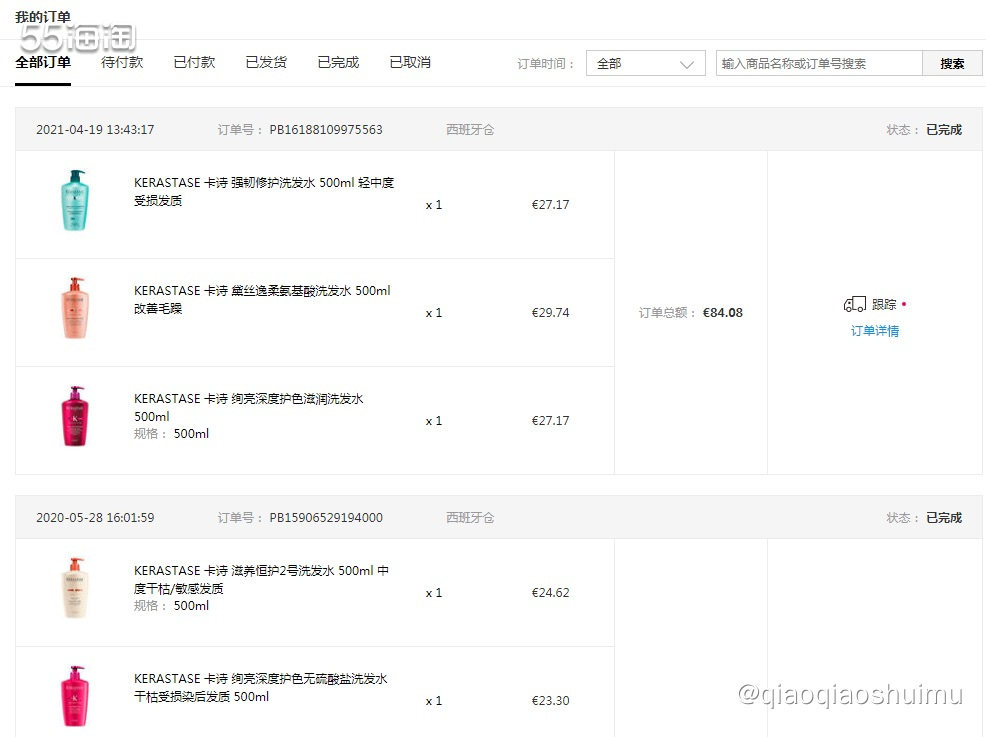
Task: Open product KERASTASE 滋养恒护2号洗发水 title
Action: tap(261, 579)
